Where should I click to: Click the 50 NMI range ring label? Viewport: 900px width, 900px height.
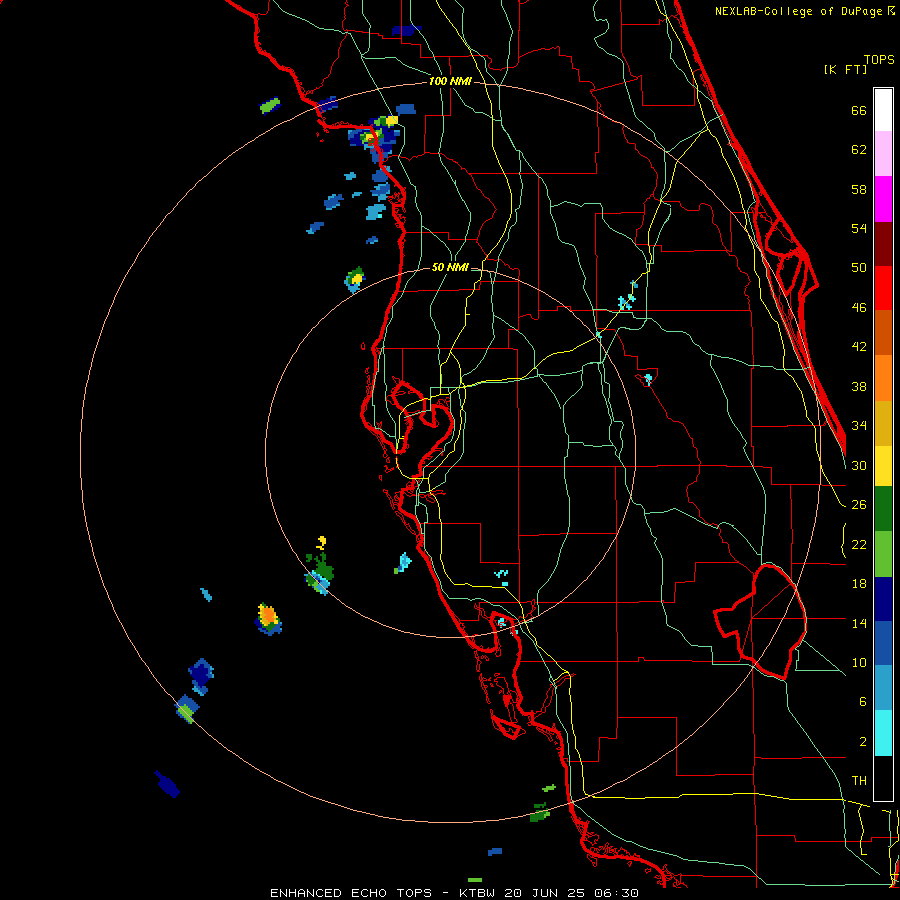click(450, 267)
